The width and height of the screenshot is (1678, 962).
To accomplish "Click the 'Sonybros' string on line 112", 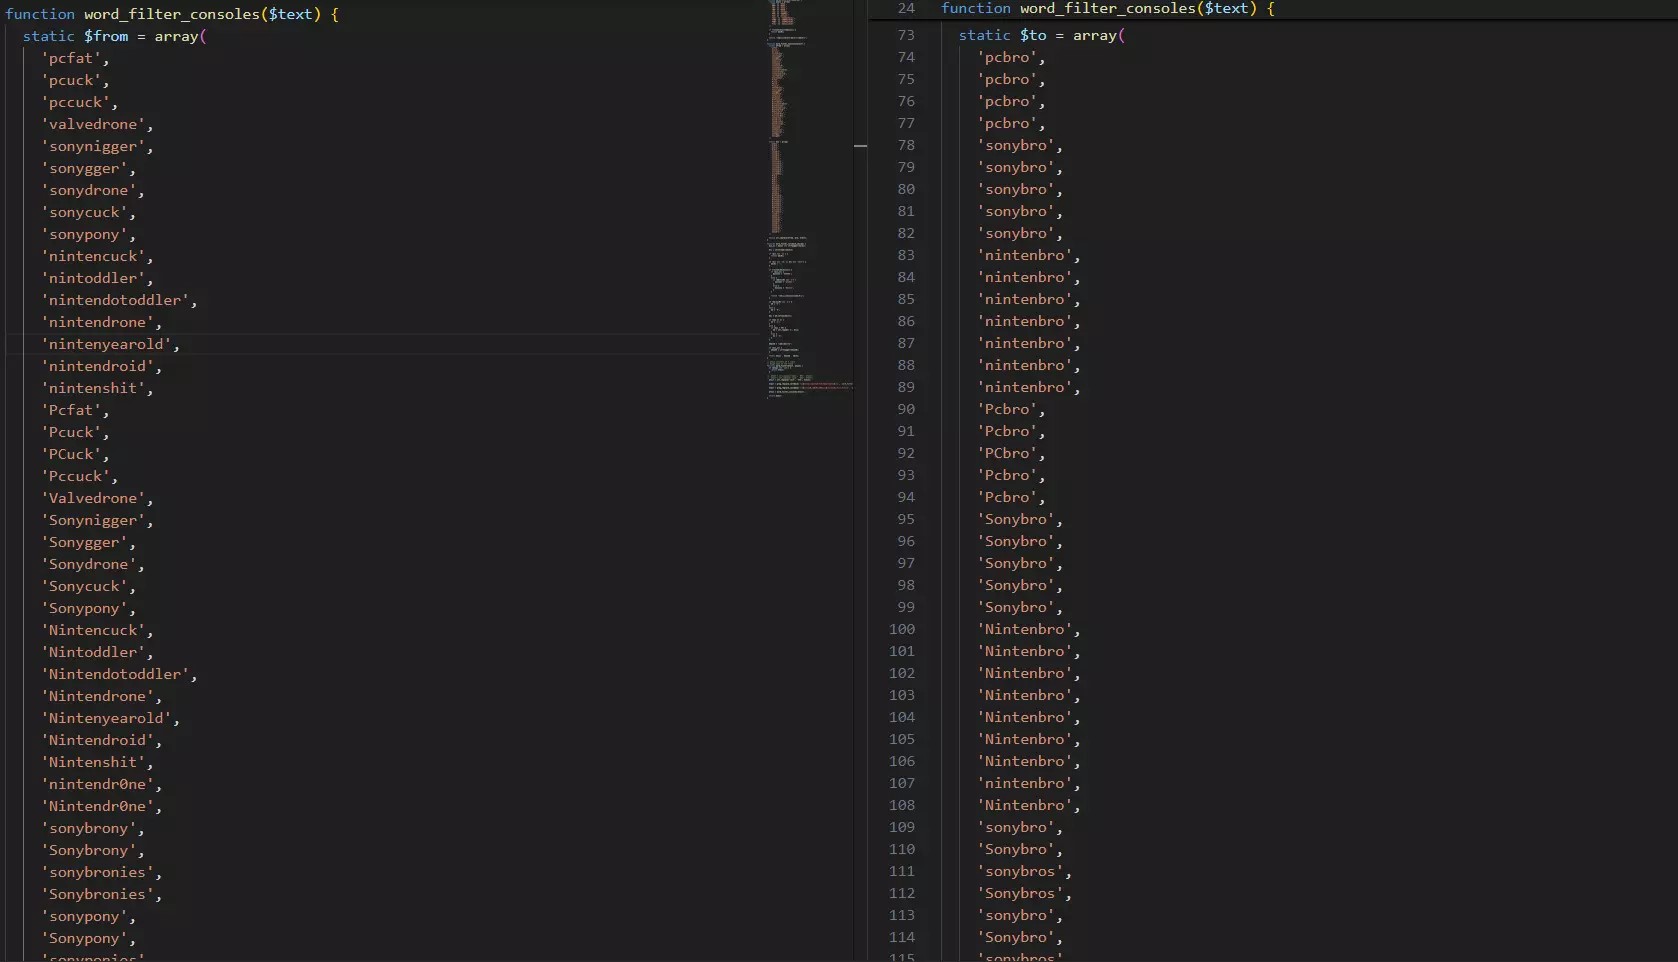I will (1020, 893).
